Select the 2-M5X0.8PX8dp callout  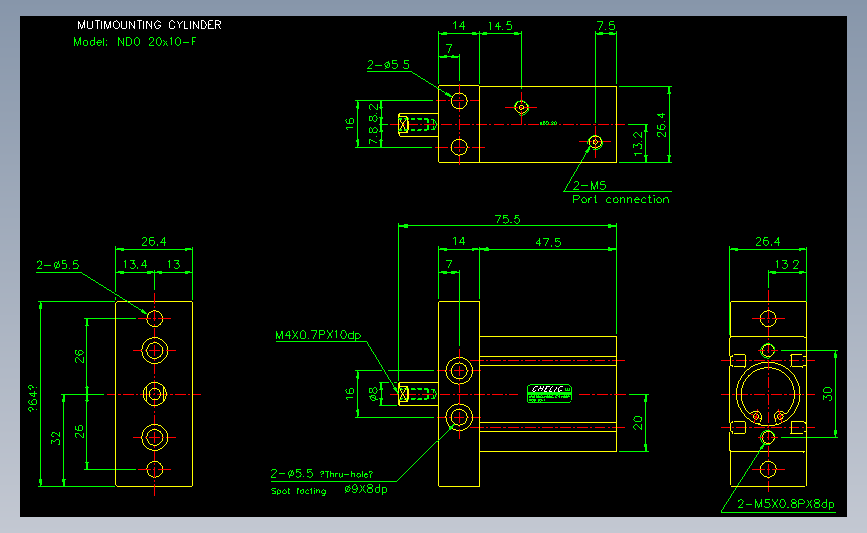tap(786, 504)
